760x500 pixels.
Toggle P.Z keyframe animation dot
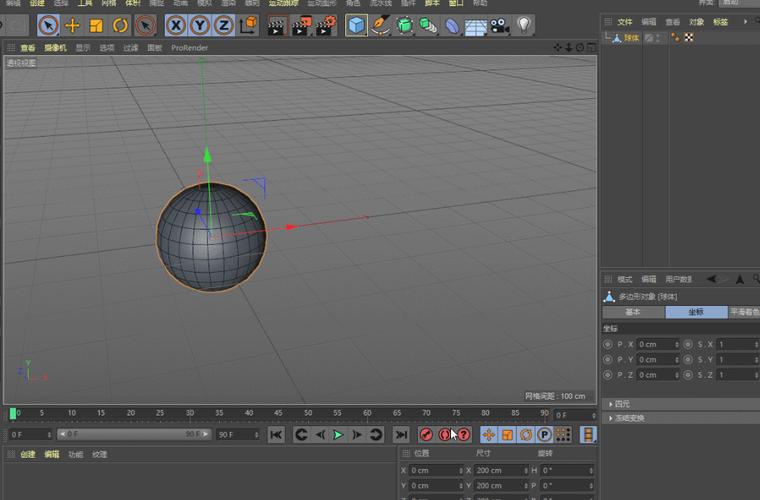tap(607, 375)
